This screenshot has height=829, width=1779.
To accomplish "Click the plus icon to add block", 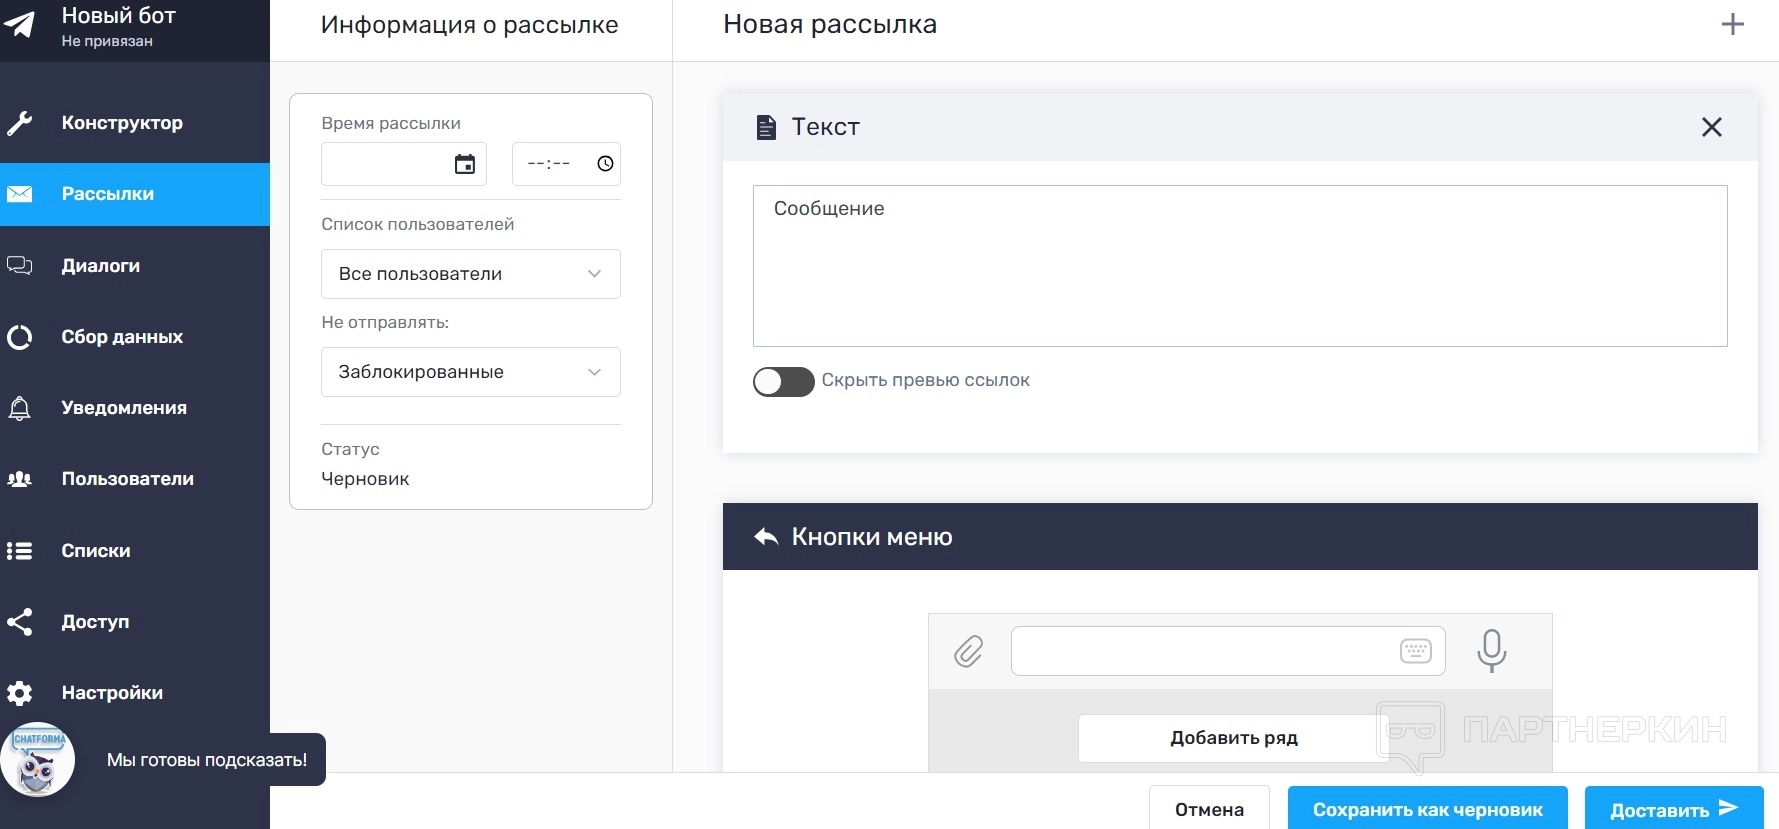I will (1732, 25).
